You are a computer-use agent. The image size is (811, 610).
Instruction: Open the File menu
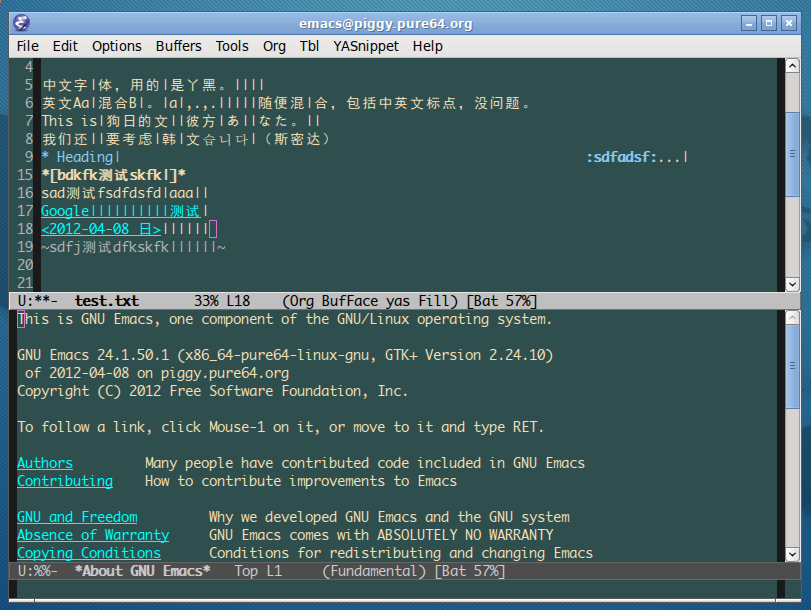pyautogui.click(x=27, y=47)
